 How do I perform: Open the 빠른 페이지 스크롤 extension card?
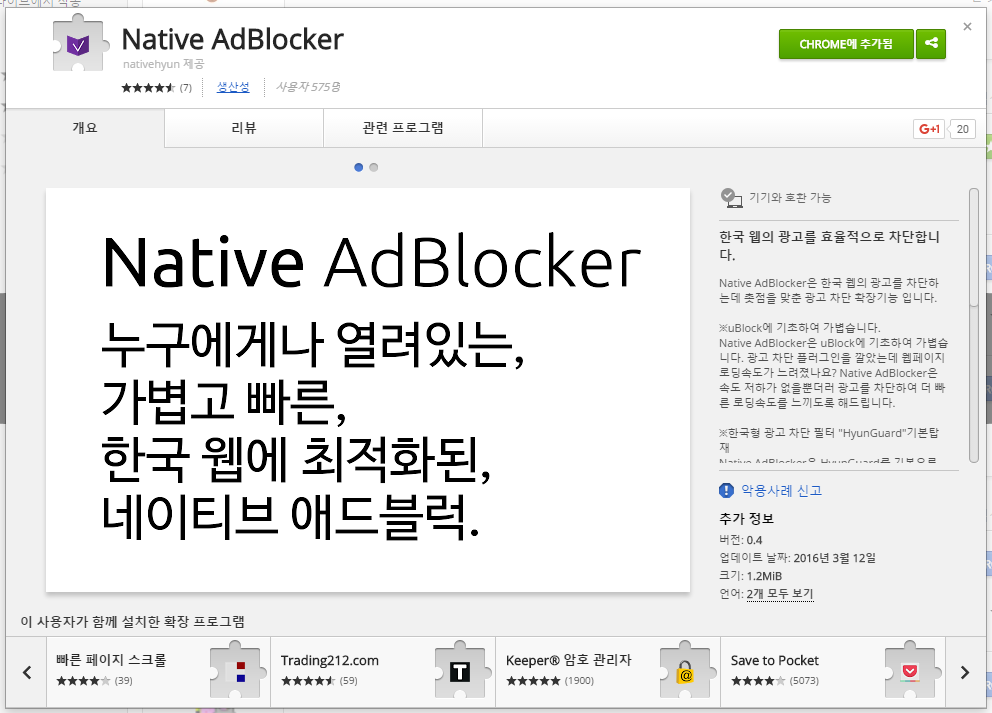158,672
